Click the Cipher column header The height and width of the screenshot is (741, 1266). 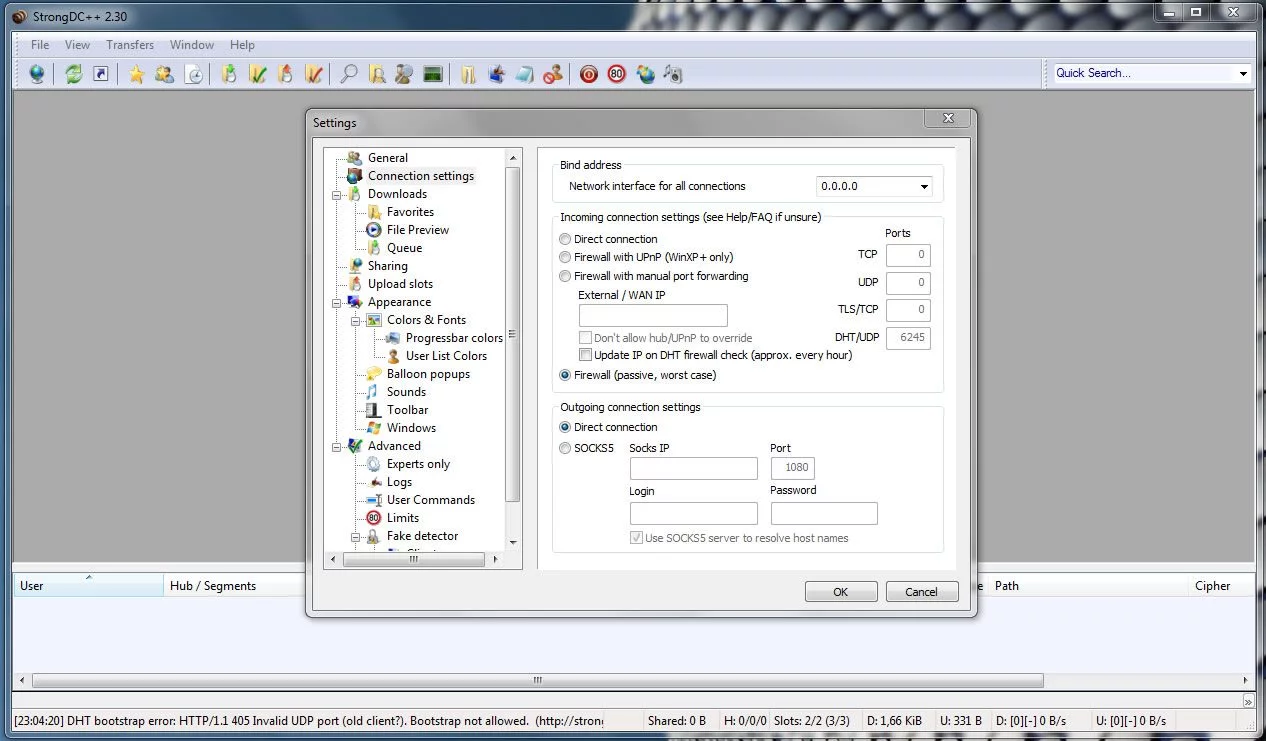point(1212,586)
